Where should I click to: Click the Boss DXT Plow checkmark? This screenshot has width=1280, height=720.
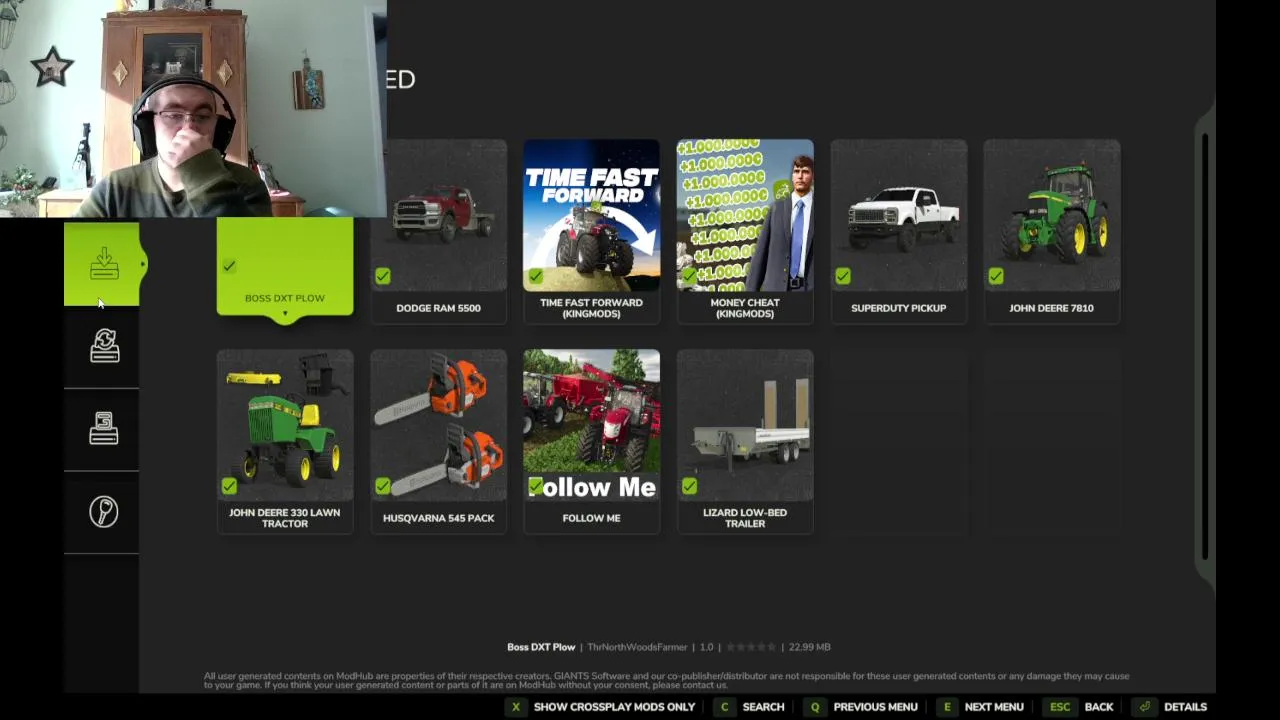coord(229,266)
